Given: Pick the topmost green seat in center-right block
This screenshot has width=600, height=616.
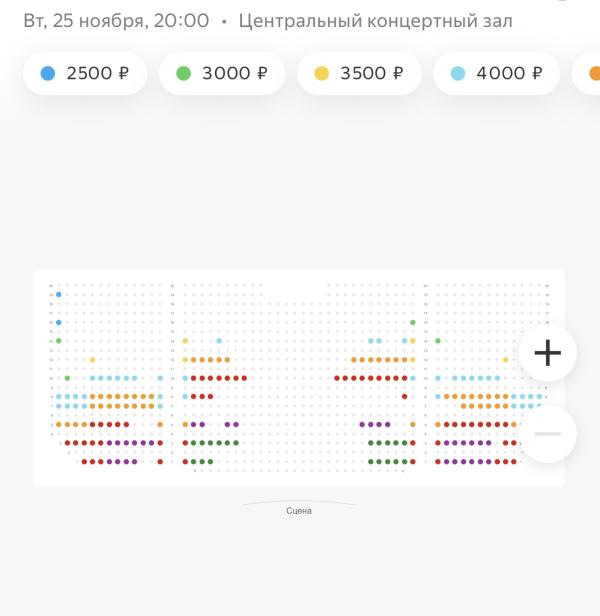Looking at the screenshot, I should pos(412,322).
